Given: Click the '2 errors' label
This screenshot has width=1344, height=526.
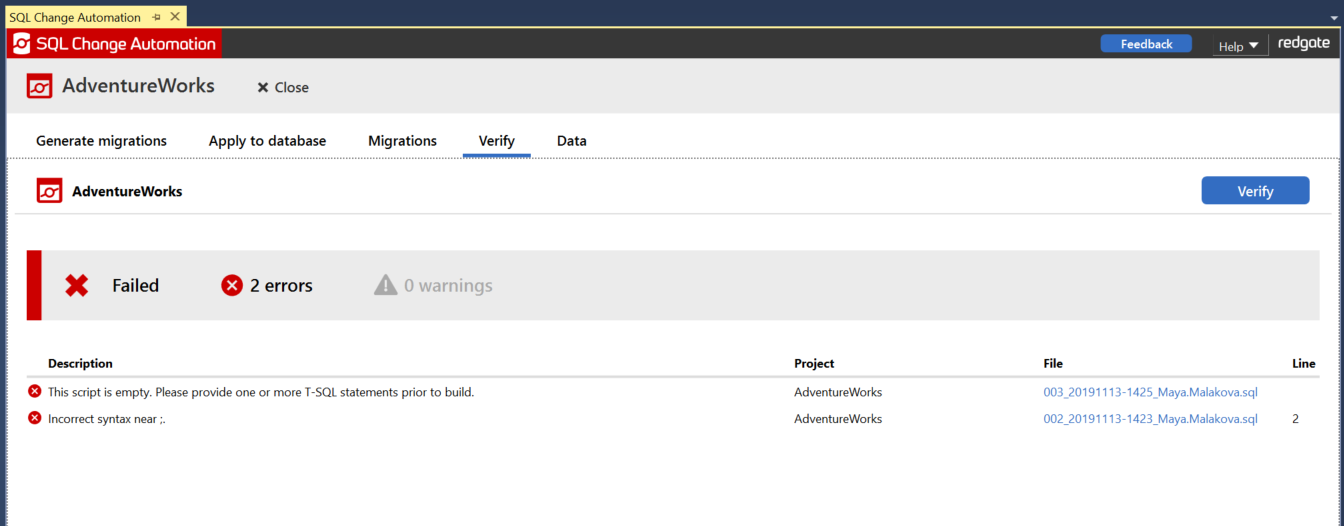Looking at the screenshot, I should 281,286.
